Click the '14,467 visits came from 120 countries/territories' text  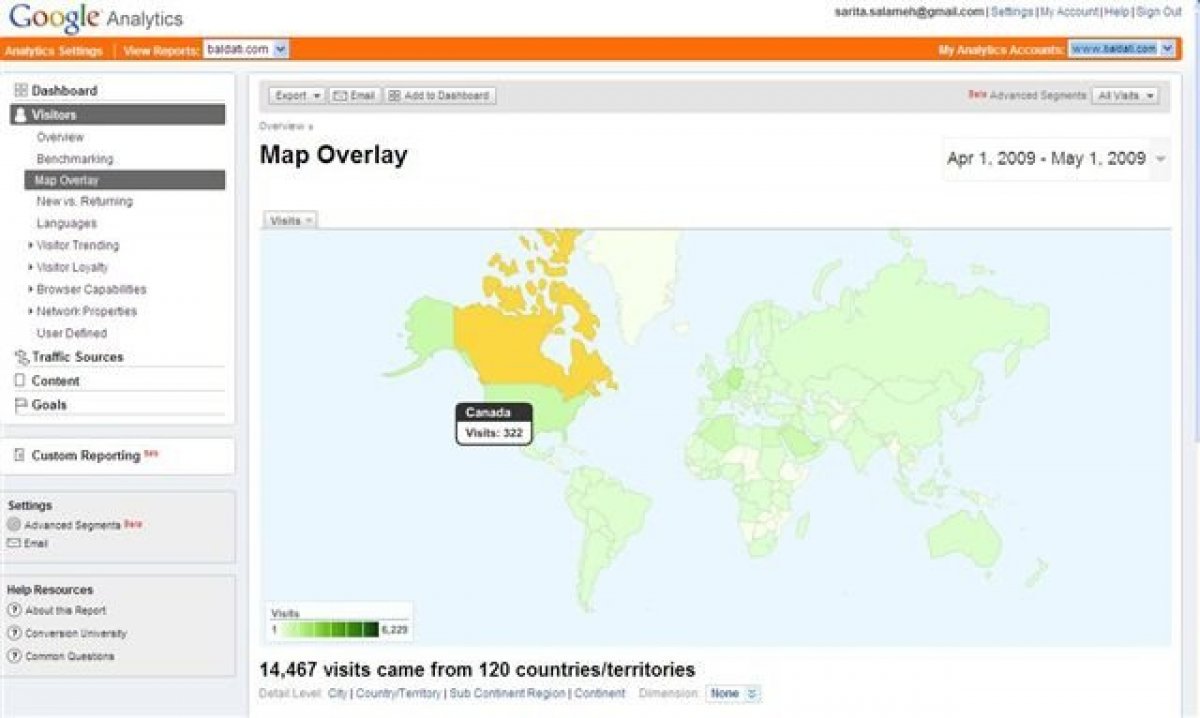(x=477, y=670)
